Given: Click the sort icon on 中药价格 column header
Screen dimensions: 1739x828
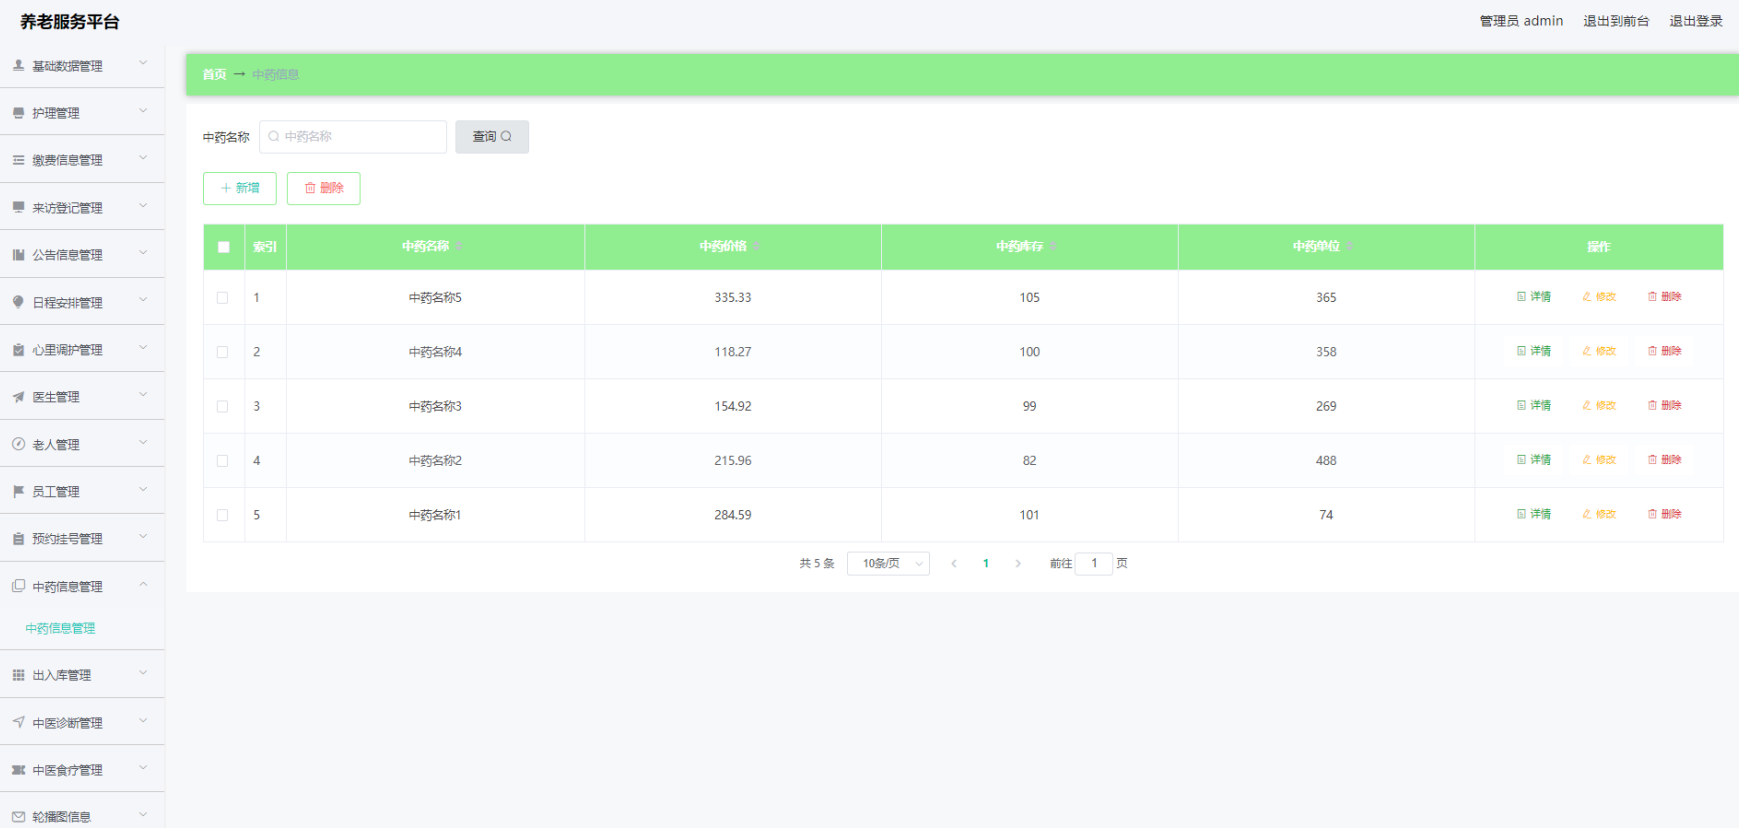Looking at the screenshot, I should click(x=756, y=246).
